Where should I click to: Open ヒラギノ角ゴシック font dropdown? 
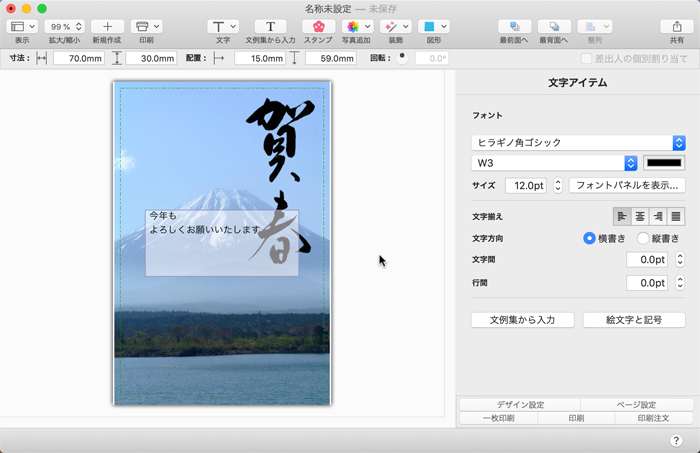pos(578,143)
